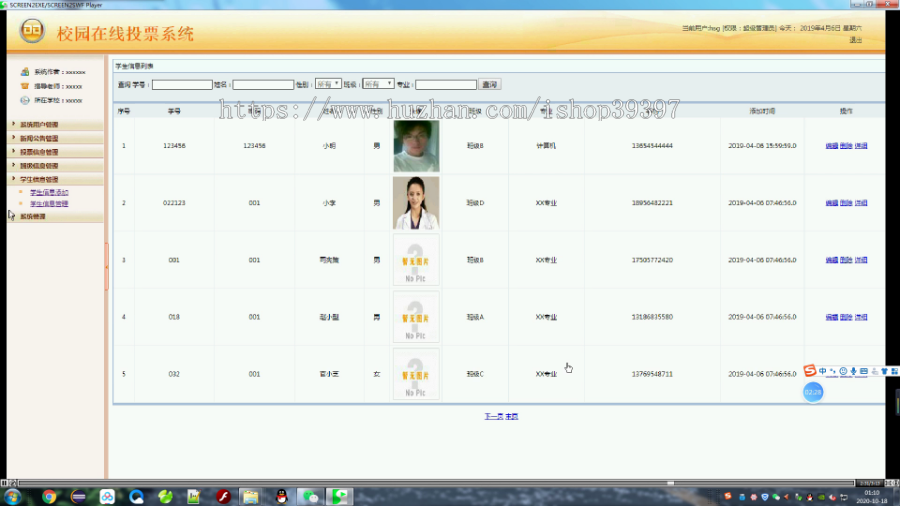Open the 性别 gender dropdown filter

click(x=328, y=84)
